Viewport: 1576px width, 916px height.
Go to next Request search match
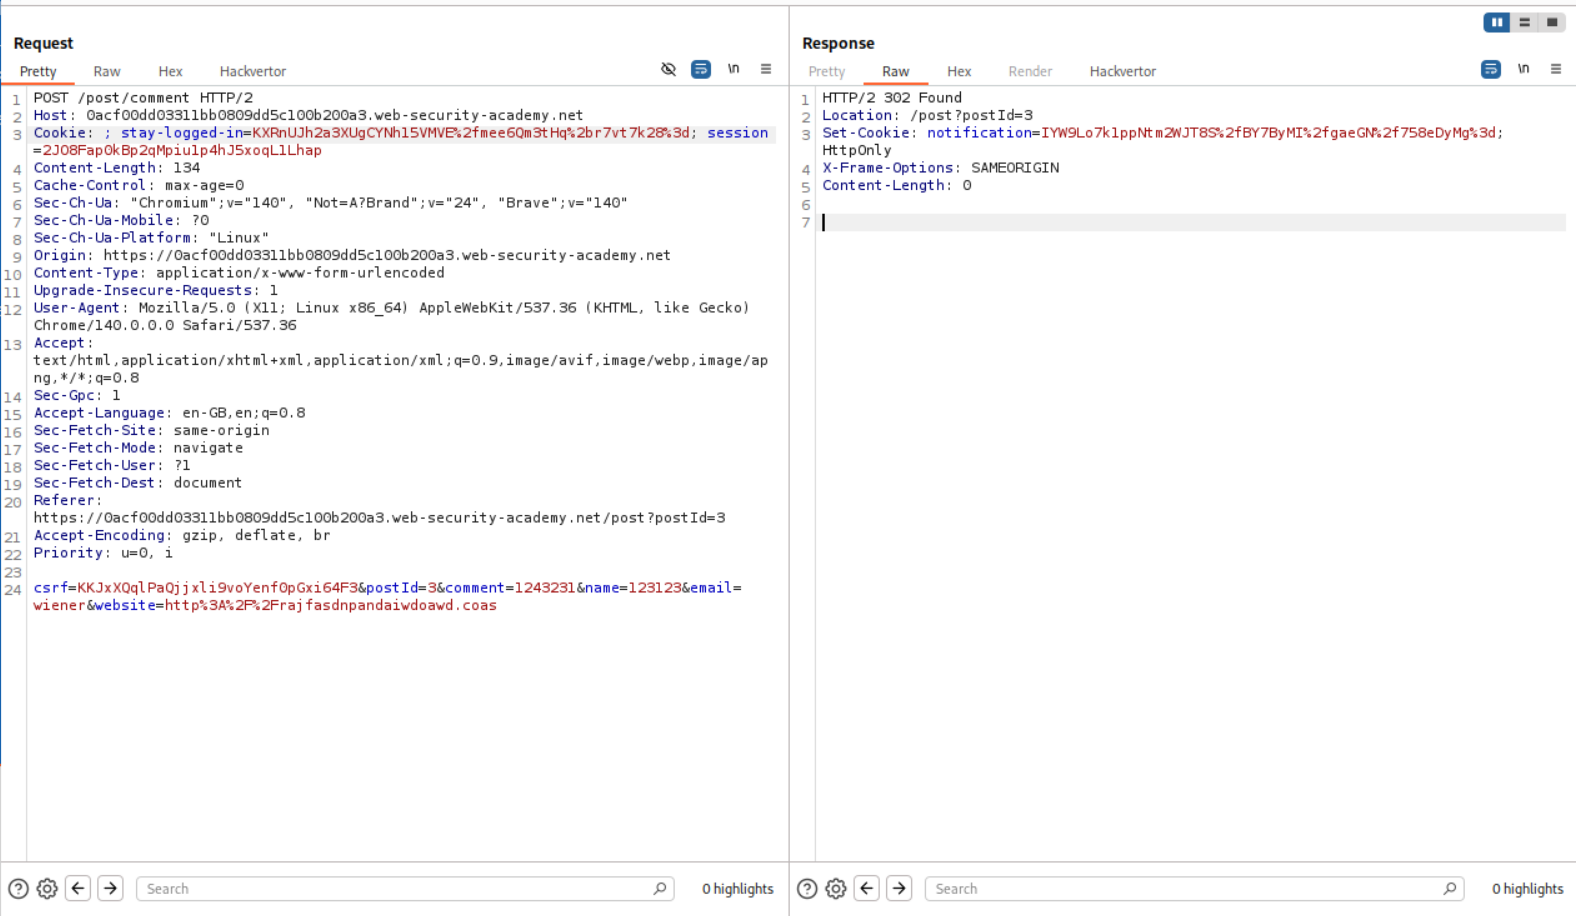point(110,888)
